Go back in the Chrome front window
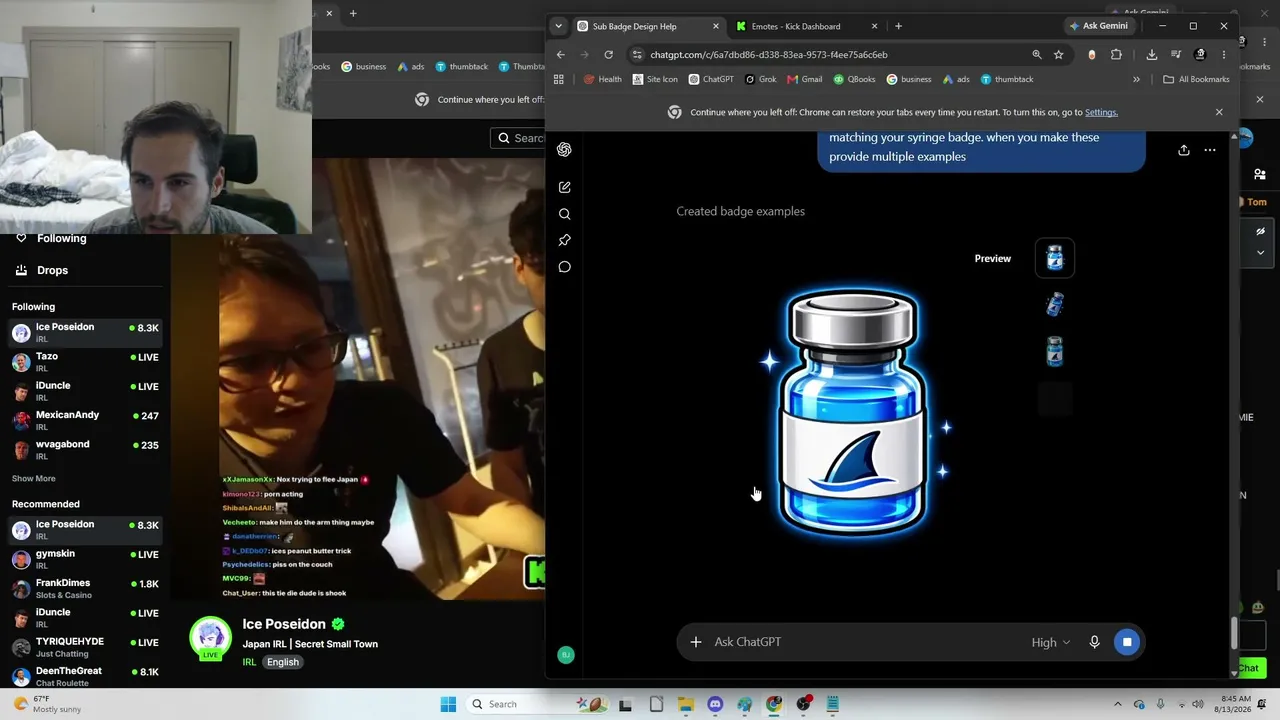This screenshot has width=1280, height=720. [x=560, y=55]
